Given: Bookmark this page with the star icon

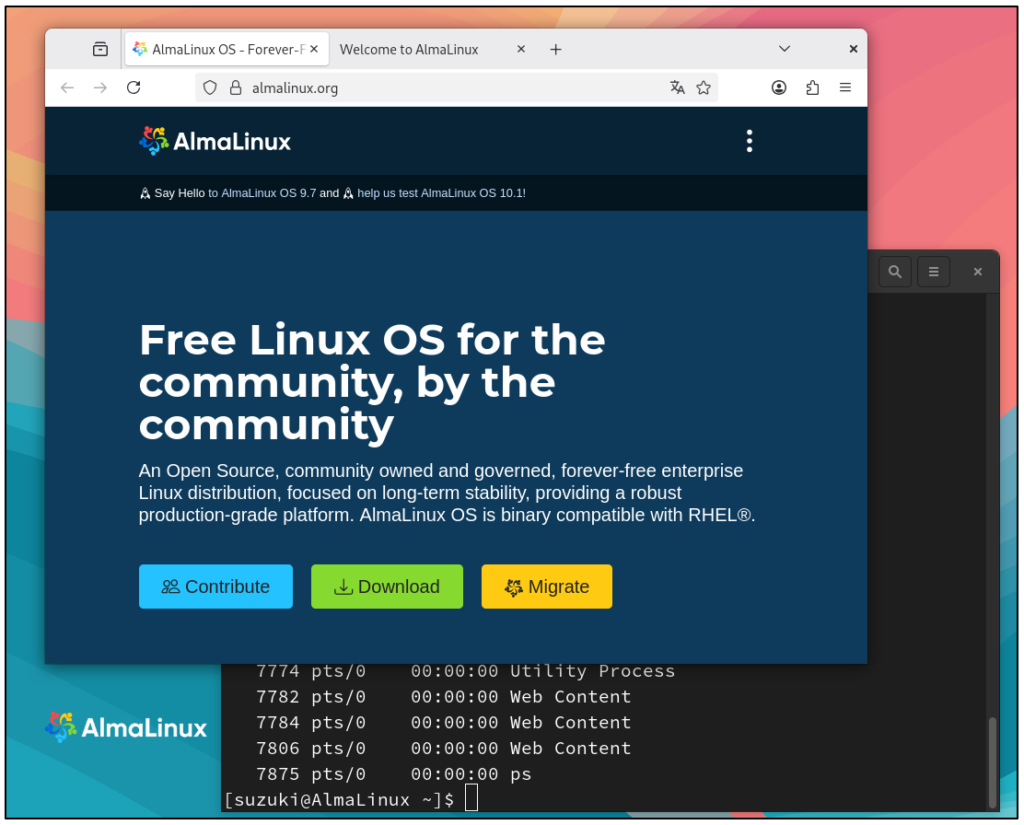Looking at the screenshot, I should click(703, 88).
